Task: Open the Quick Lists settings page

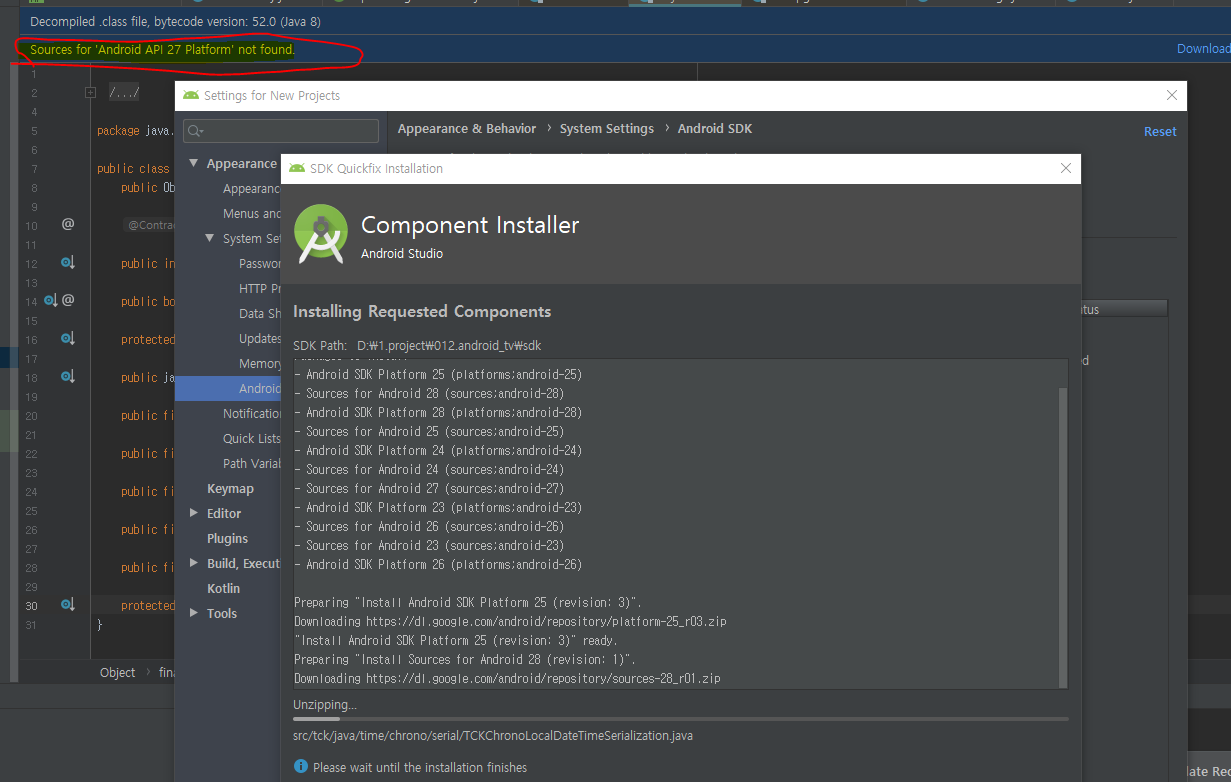Action: point(251,439)
